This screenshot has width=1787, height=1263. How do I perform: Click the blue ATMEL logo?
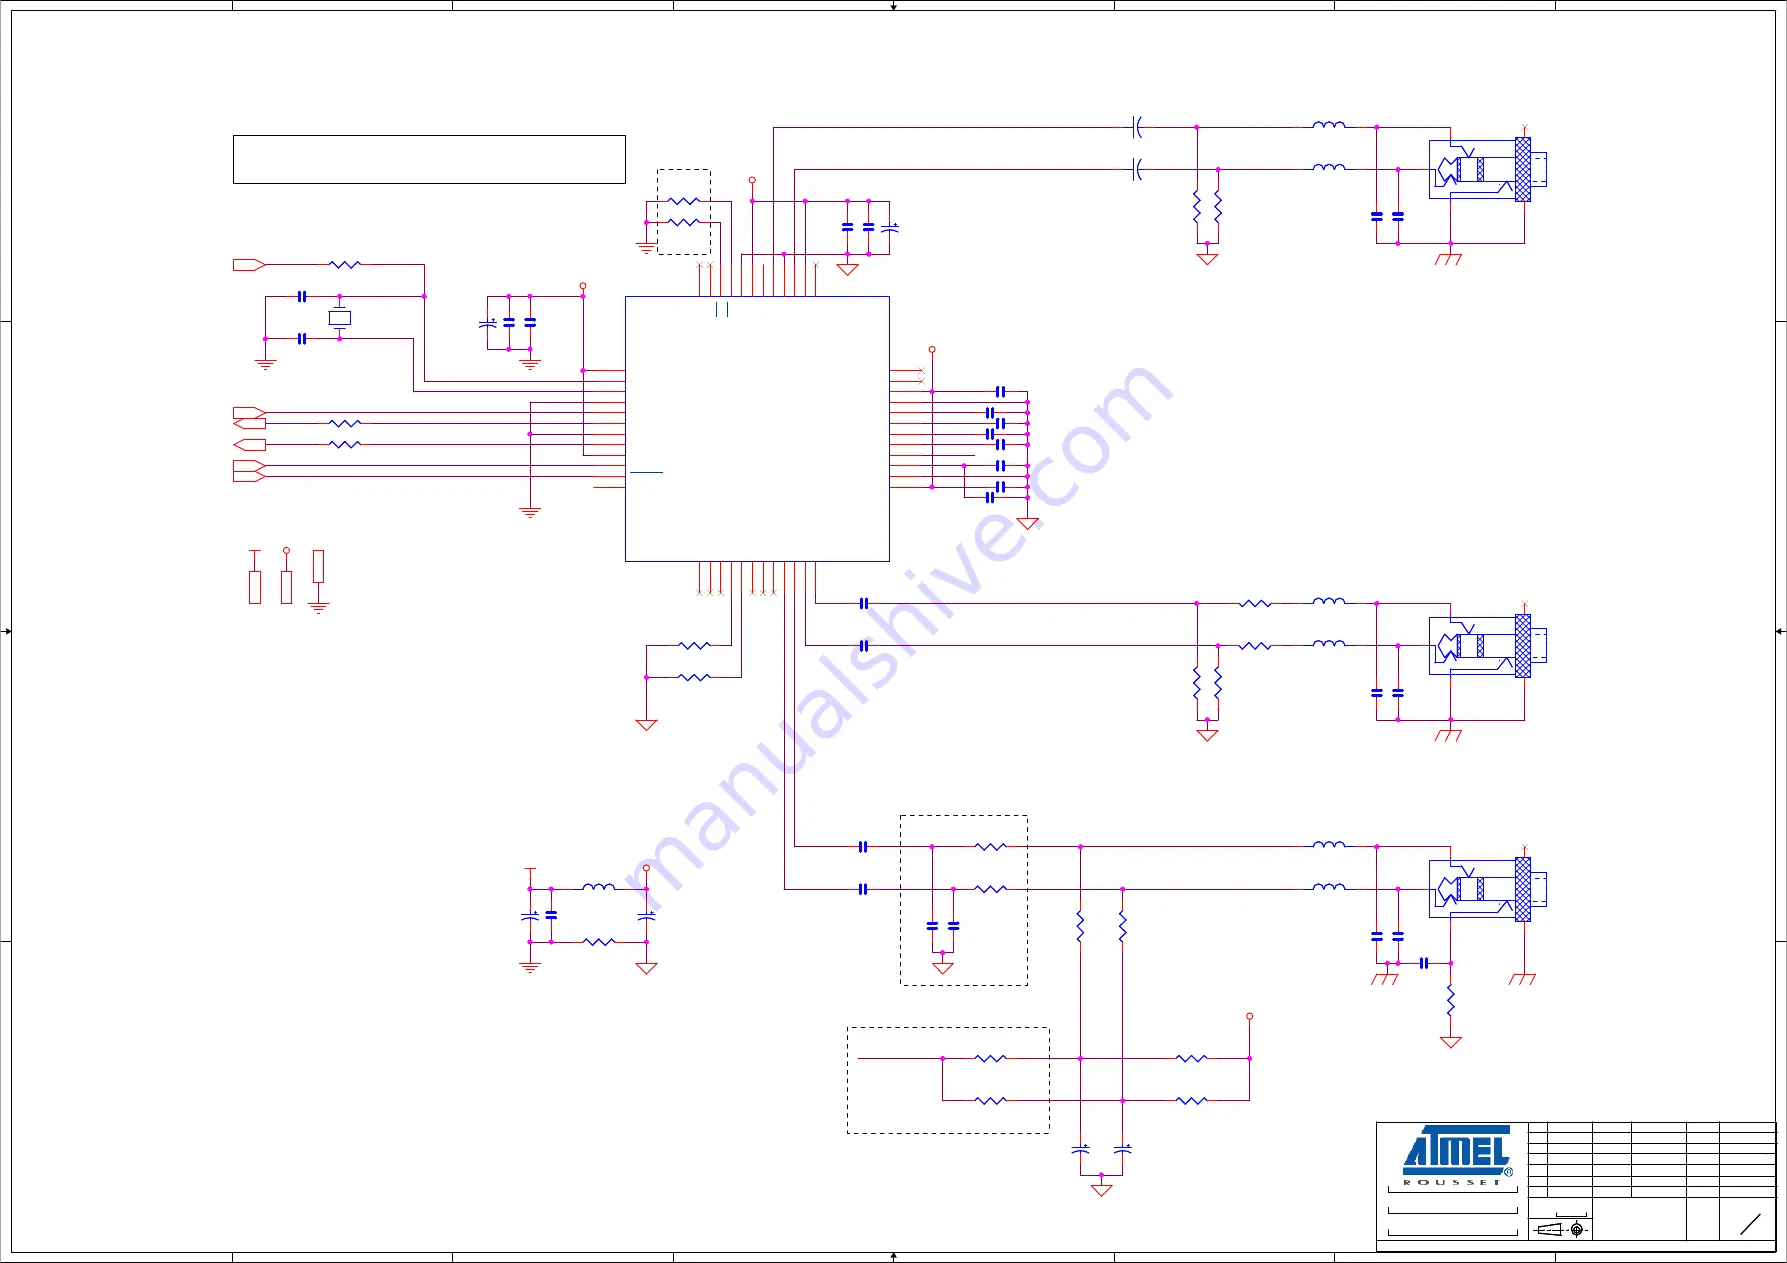pyautogui.click(x=1457, y=1152)
